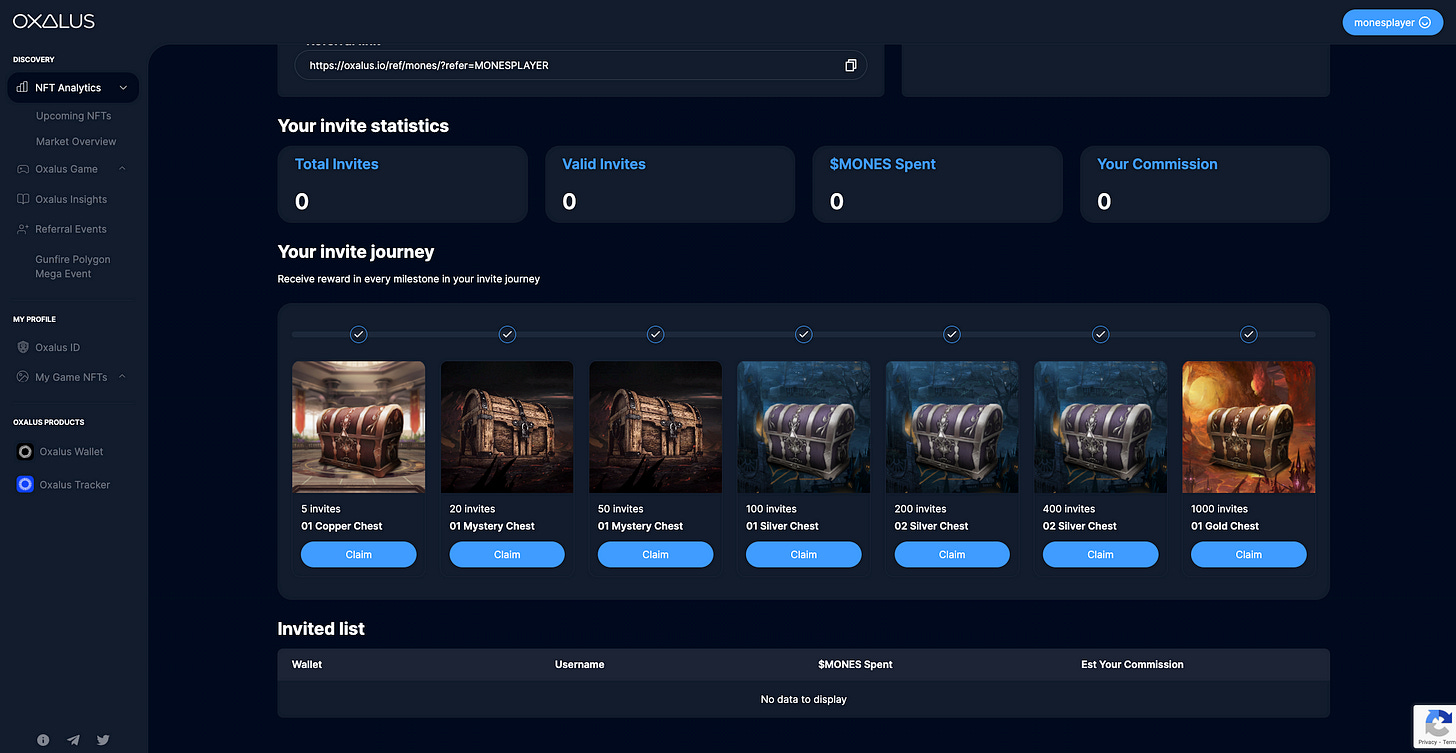
Task: Open Upcoming NFTs in the sidebar
Action: (x=74, y=116)
